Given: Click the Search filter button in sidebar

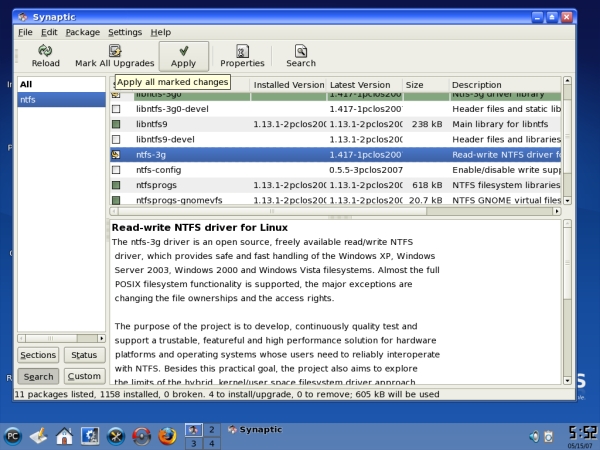Looking at the screenshot, I should click(x=38, y=377).
